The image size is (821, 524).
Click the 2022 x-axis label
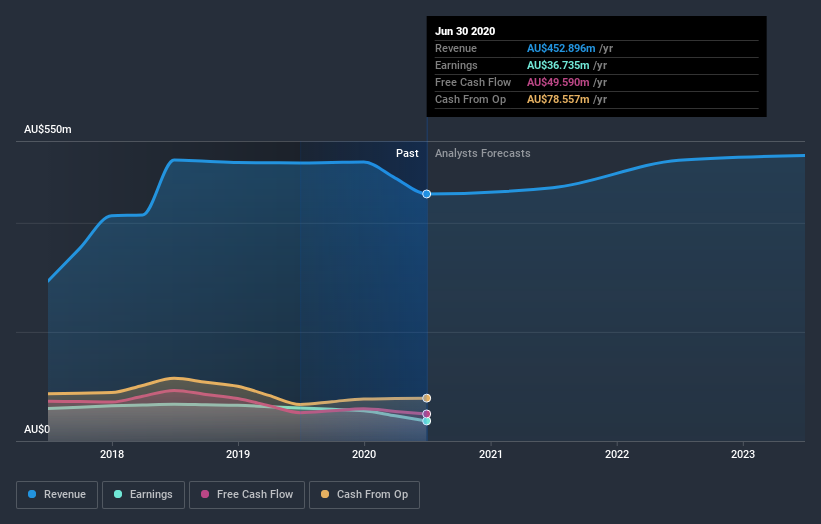point(617,454)
